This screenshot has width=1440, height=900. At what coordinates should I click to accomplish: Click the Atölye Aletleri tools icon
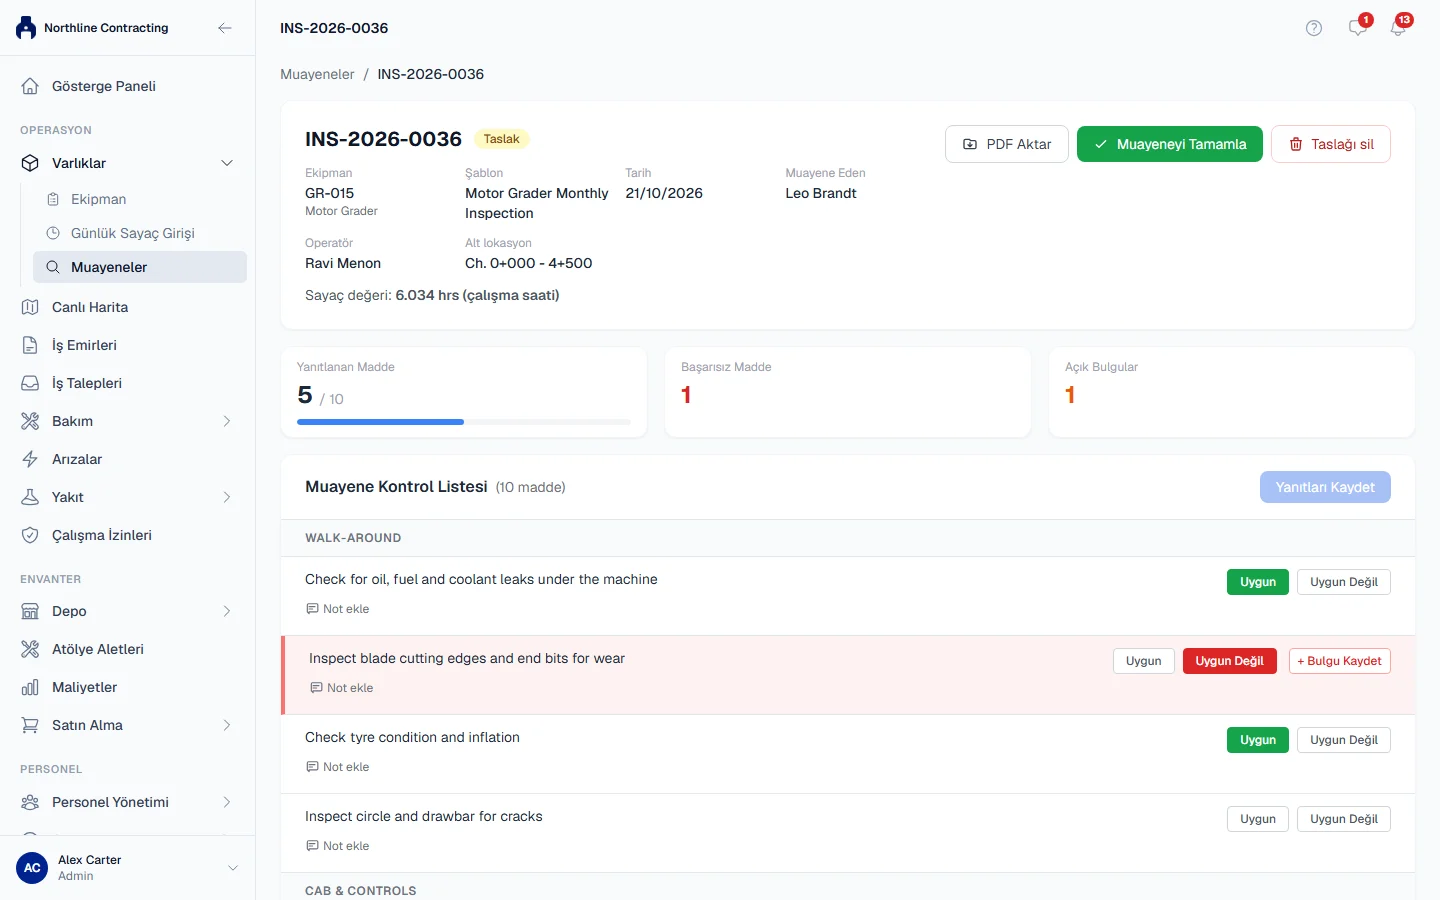(30, 649)
